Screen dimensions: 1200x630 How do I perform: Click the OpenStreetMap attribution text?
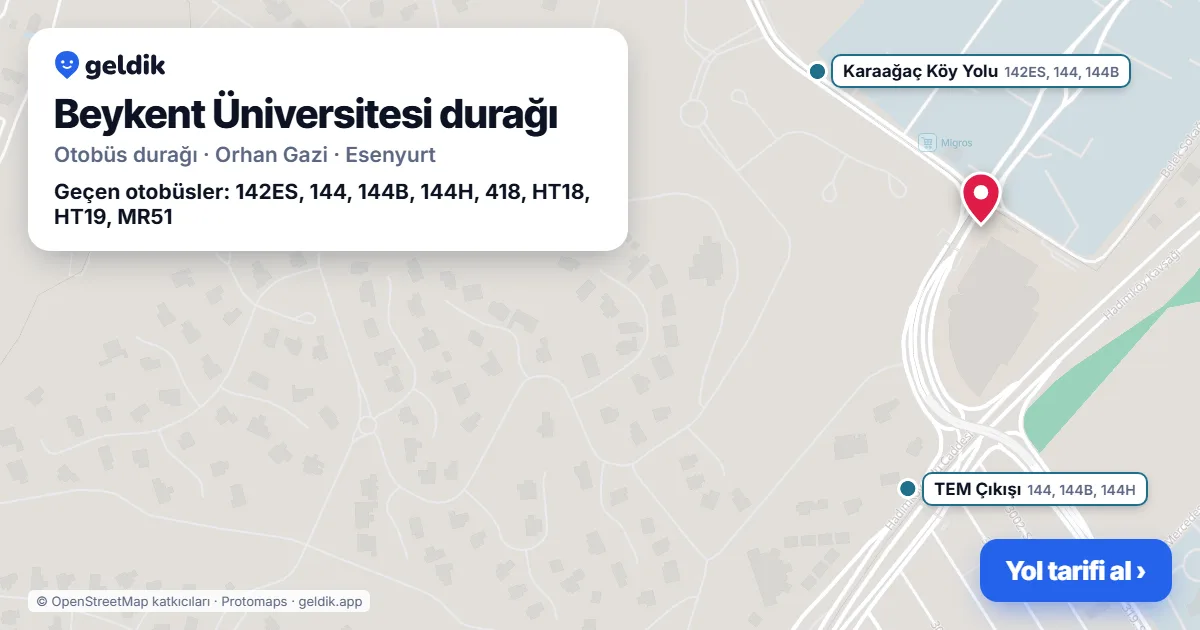coord(199,601)
